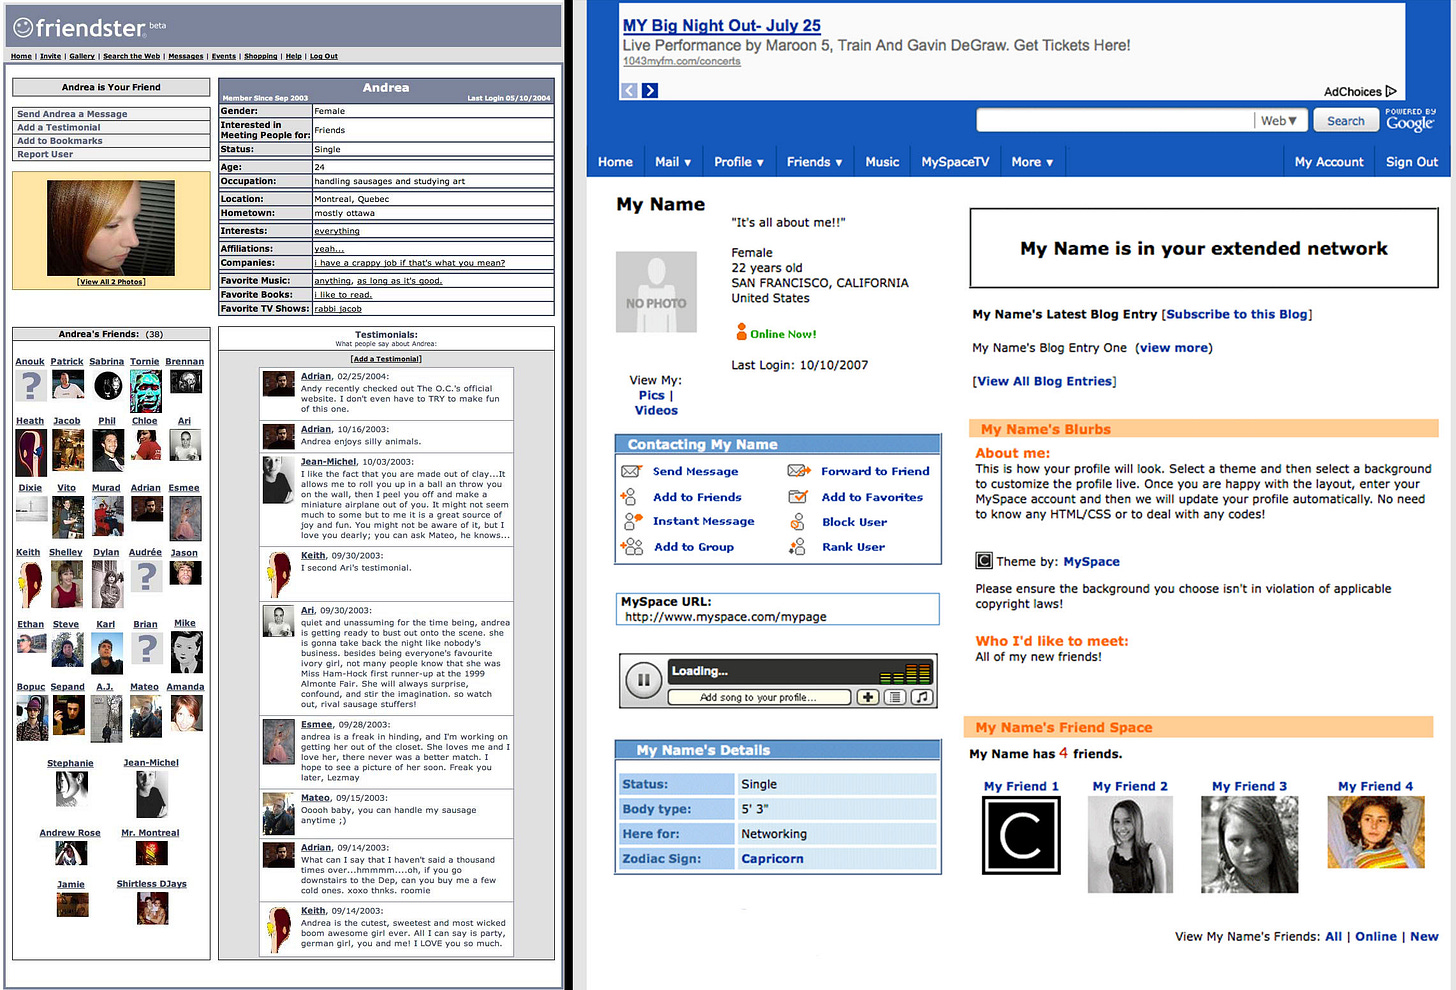
Task: Open Mr. Montreal friend thumbnail
Action: tap(151, 853)
